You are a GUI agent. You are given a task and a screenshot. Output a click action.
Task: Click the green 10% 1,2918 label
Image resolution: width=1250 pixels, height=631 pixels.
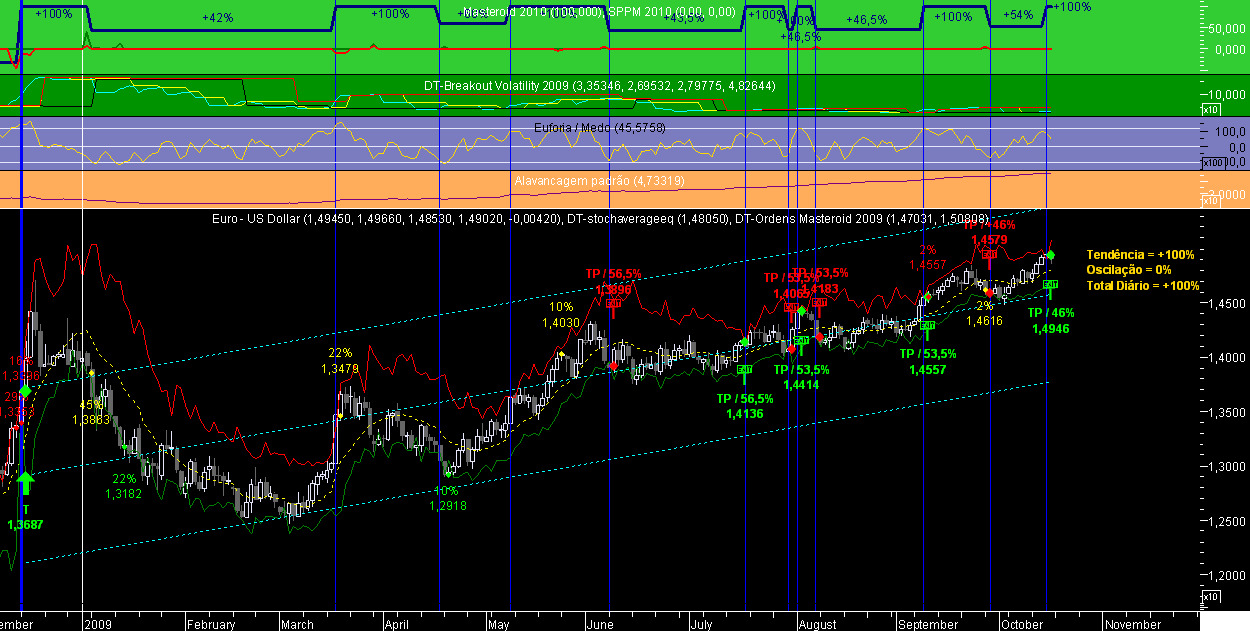click(x=447, y=498)
